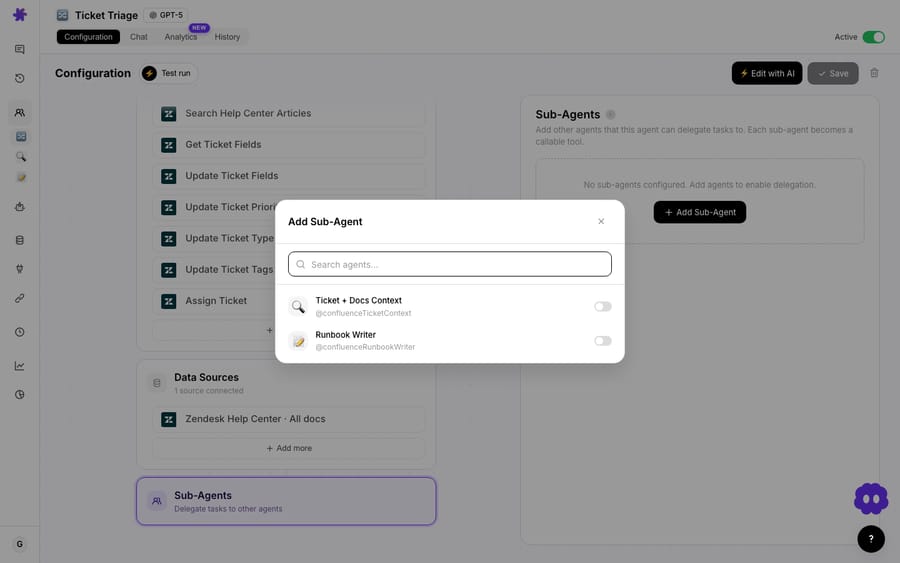Open the clock icon in left sidebar
900x563 pixels.
[x=20, y=332]
